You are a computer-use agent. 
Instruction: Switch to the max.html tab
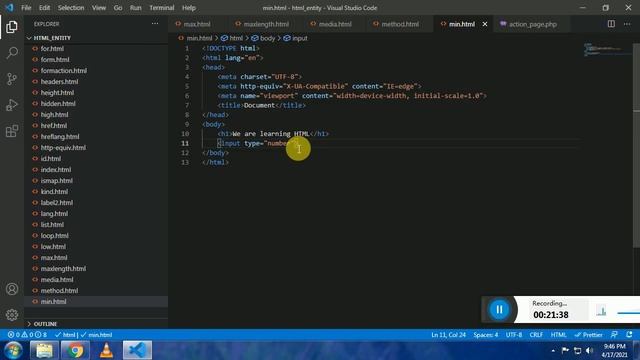click(x=197, y=24)
